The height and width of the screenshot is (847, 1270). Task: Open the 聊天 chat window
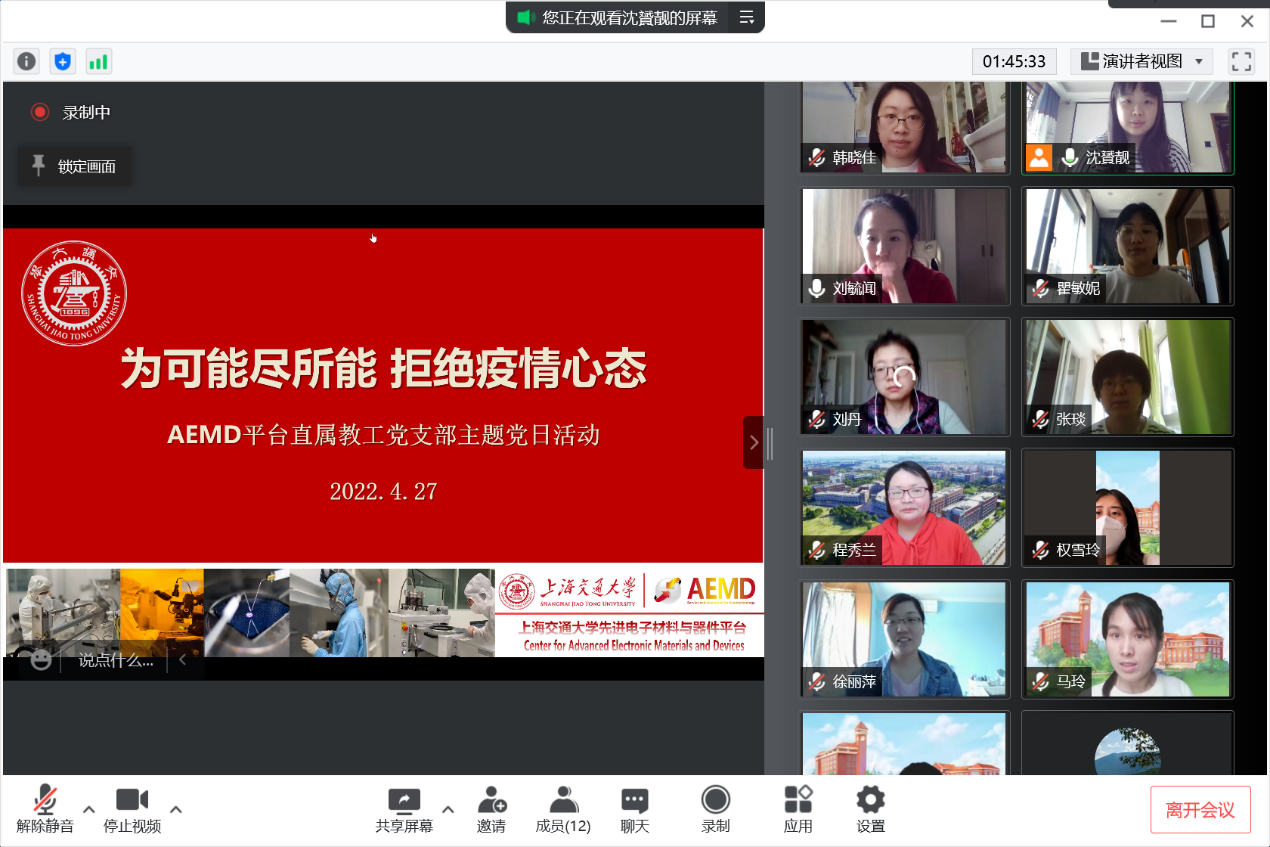coord(635,809)
